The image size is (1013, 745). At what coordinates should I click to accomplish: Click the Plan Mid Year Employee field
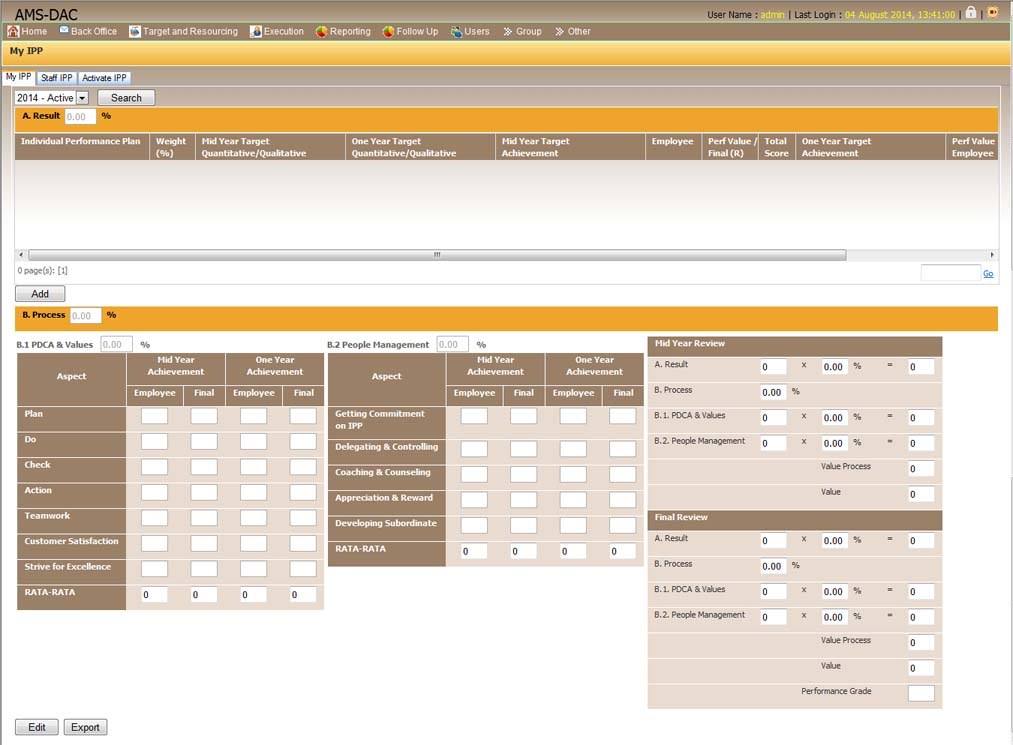[x=154, y=416]
